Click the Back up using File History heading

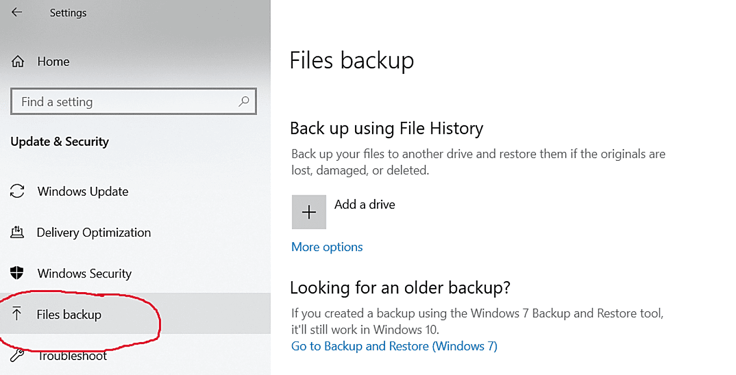coord(386,129)
